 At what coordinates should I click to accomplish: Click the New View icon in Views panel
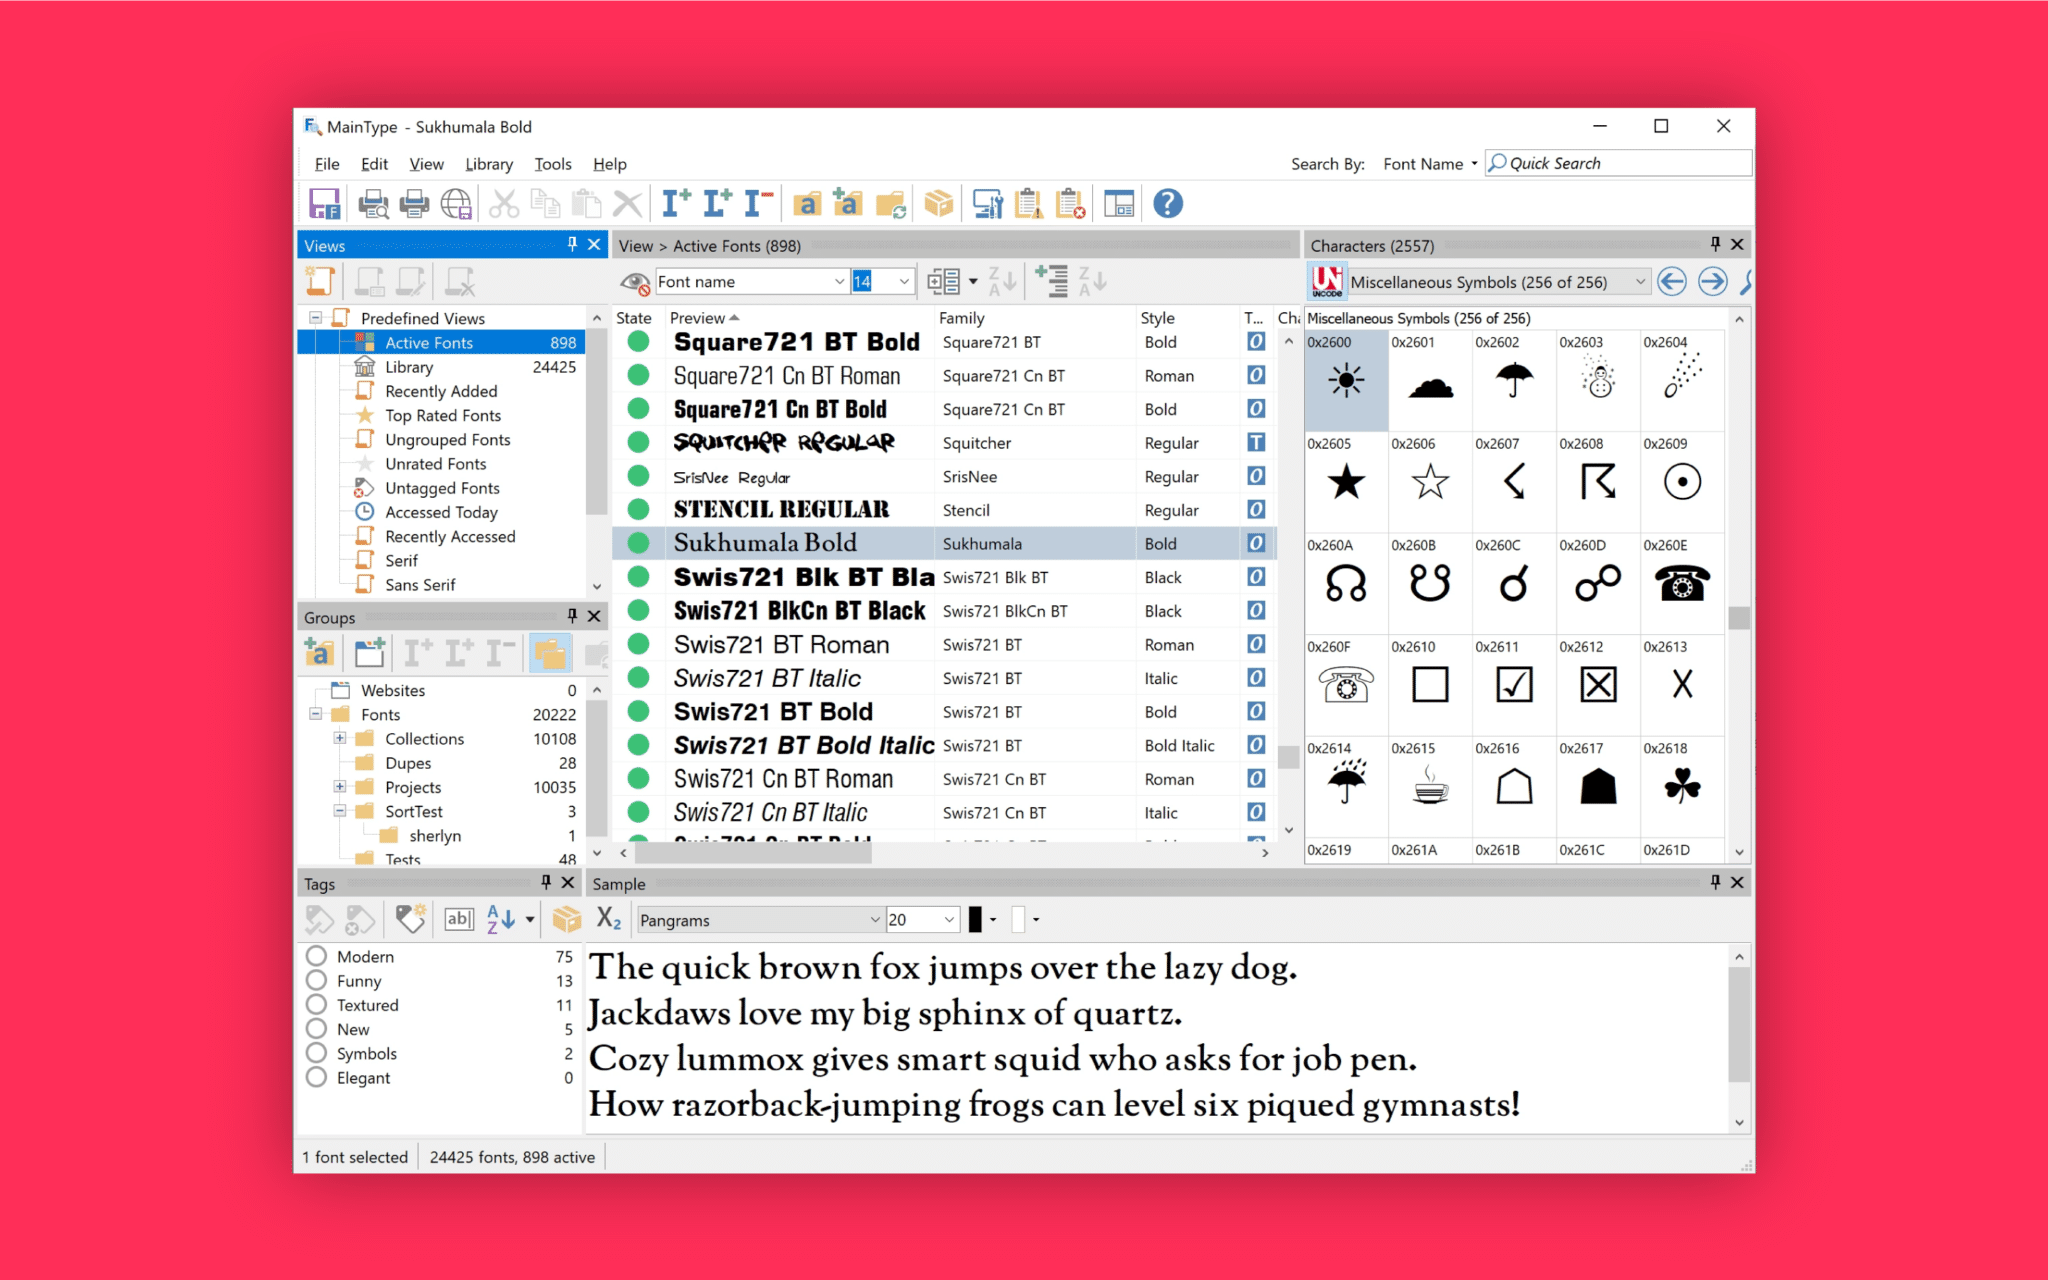pos(319,282)
